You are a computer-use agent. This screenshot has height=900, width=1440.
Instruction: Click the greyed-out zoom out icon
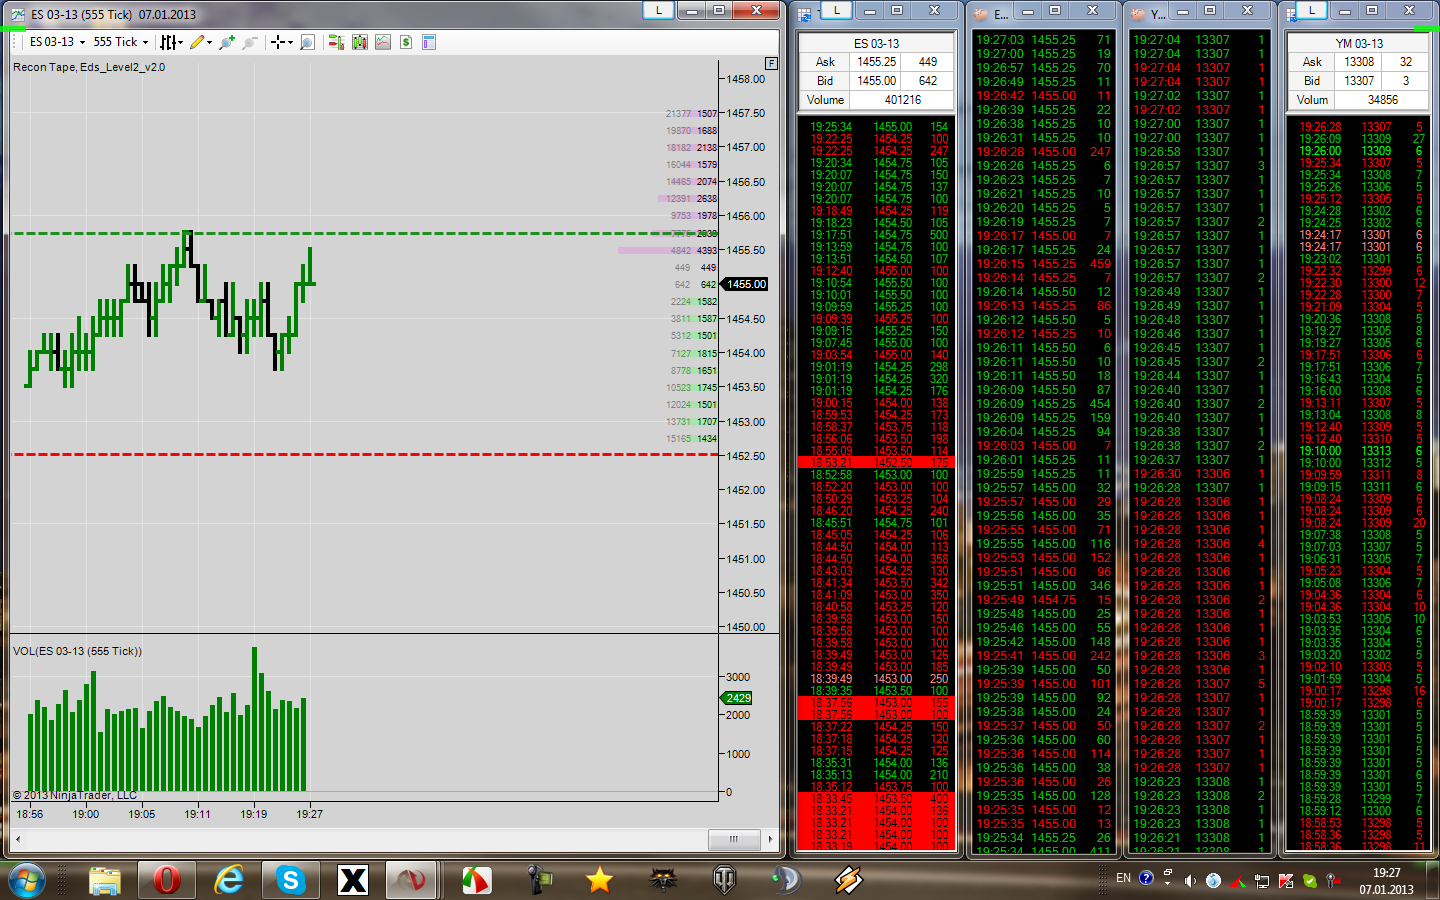point(250,42)
